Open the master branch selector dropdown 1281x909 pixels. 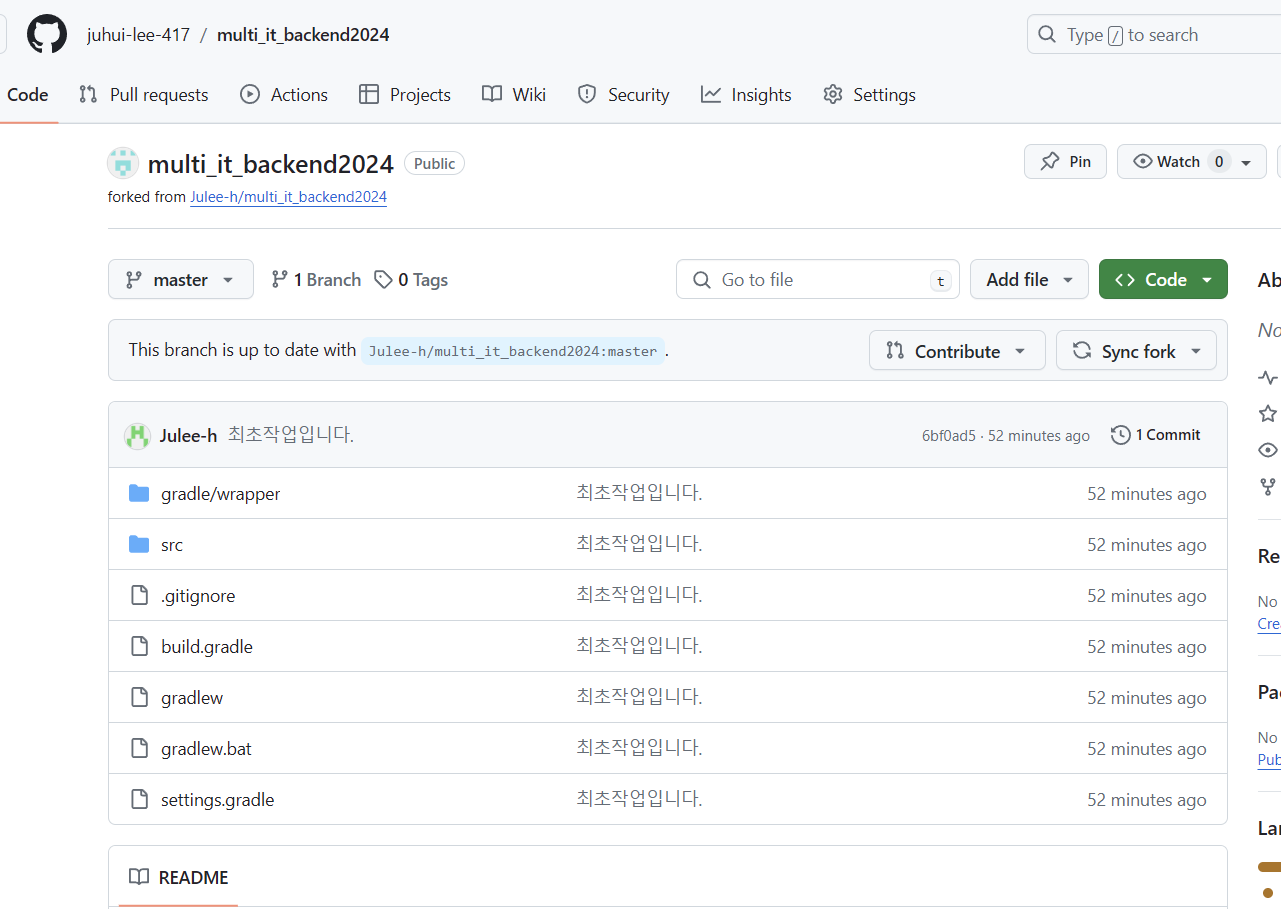181,280
